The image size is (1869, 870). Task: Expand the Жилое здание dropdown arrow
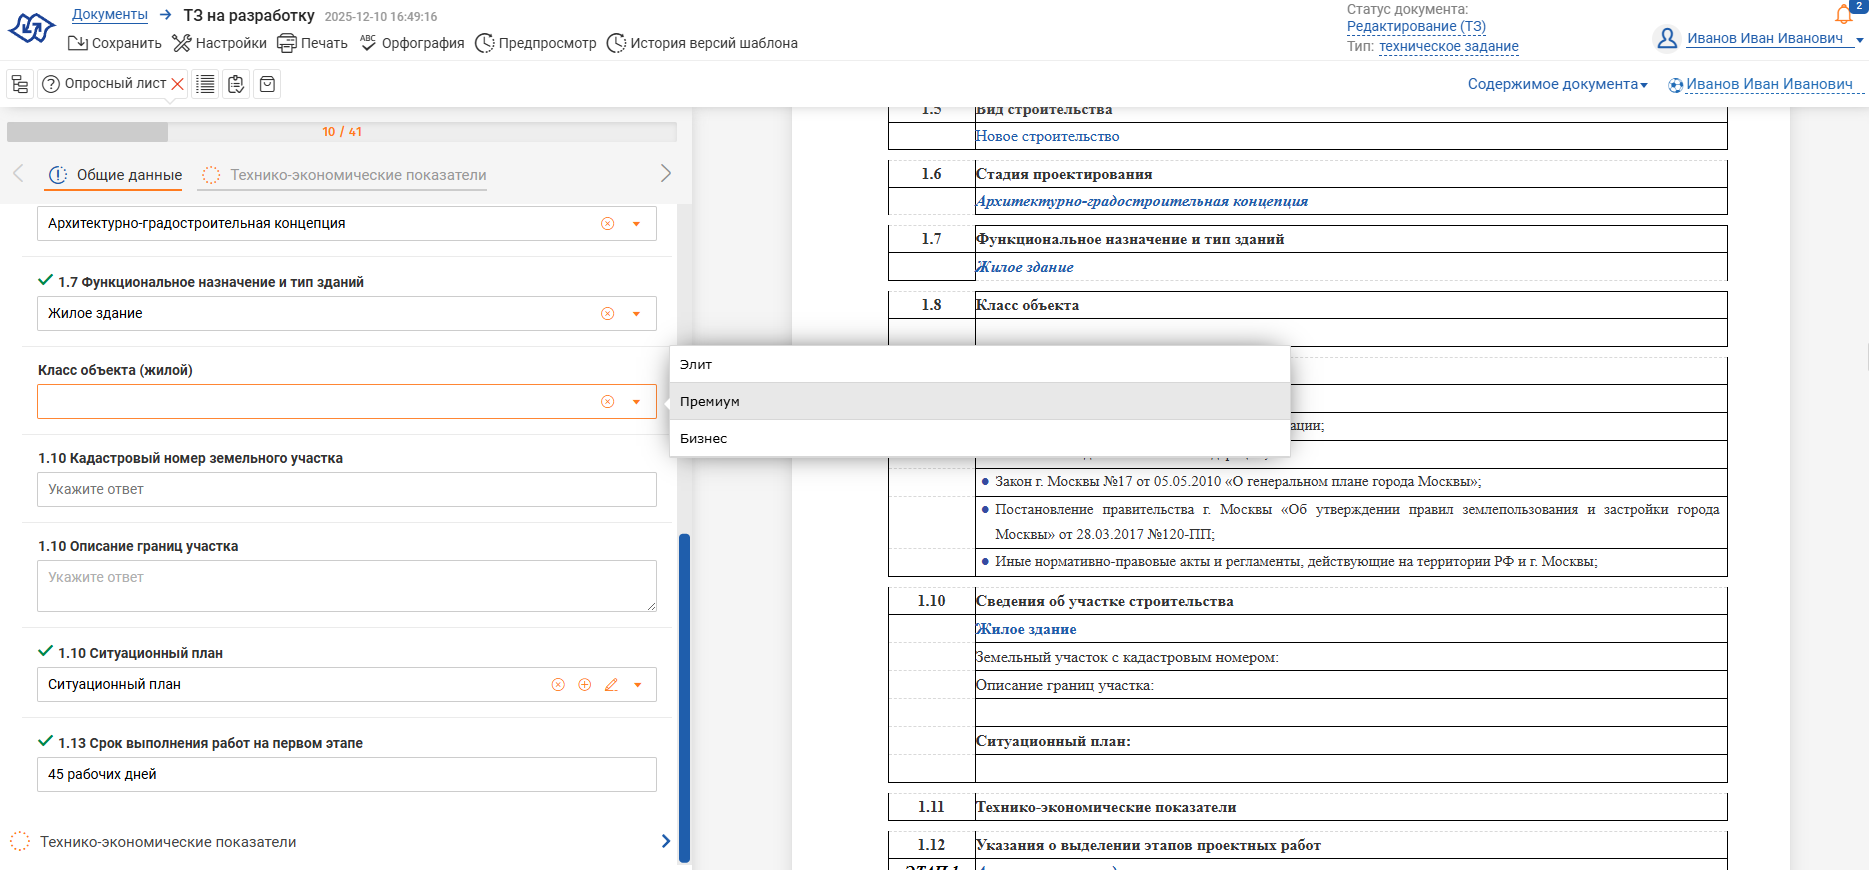pyautogui.click(x=636, y=314)
